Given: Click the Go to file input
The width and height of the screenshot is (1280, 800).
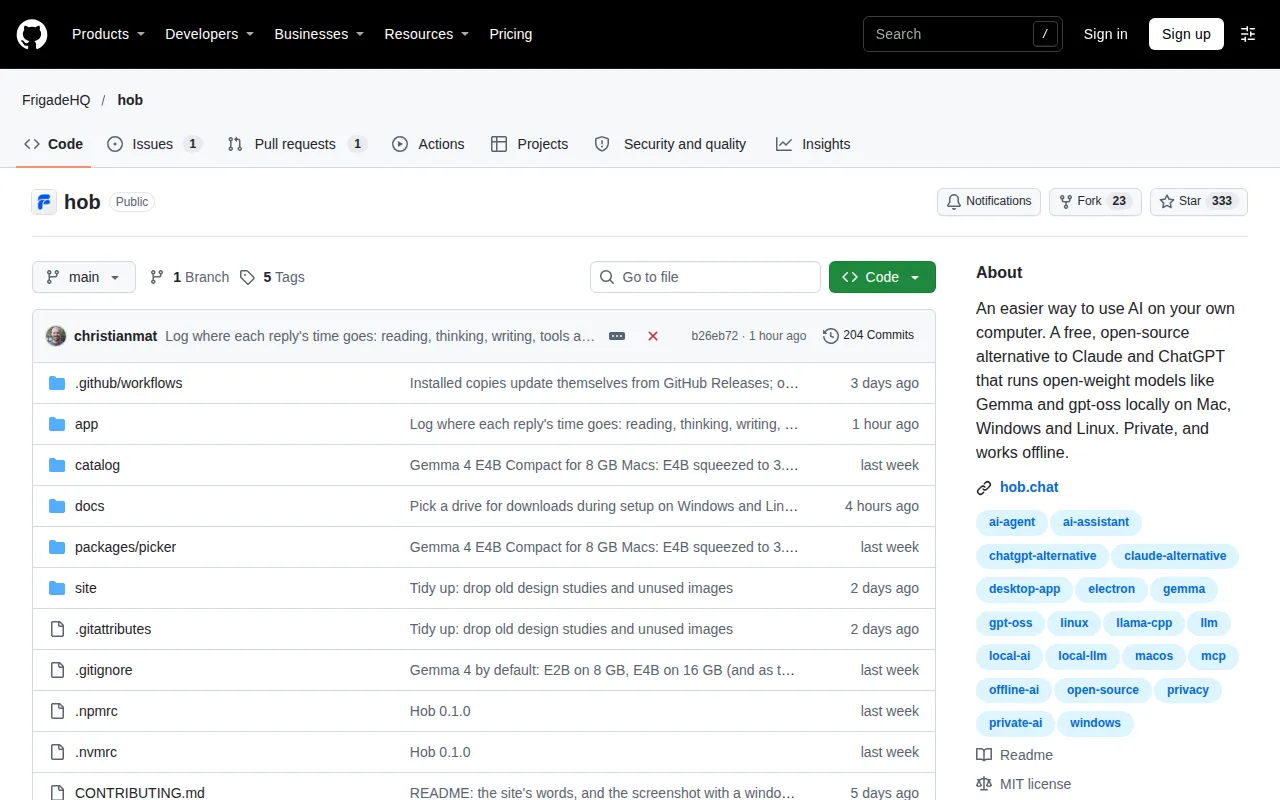Looking at the screenshot, I should click(705, 277).
